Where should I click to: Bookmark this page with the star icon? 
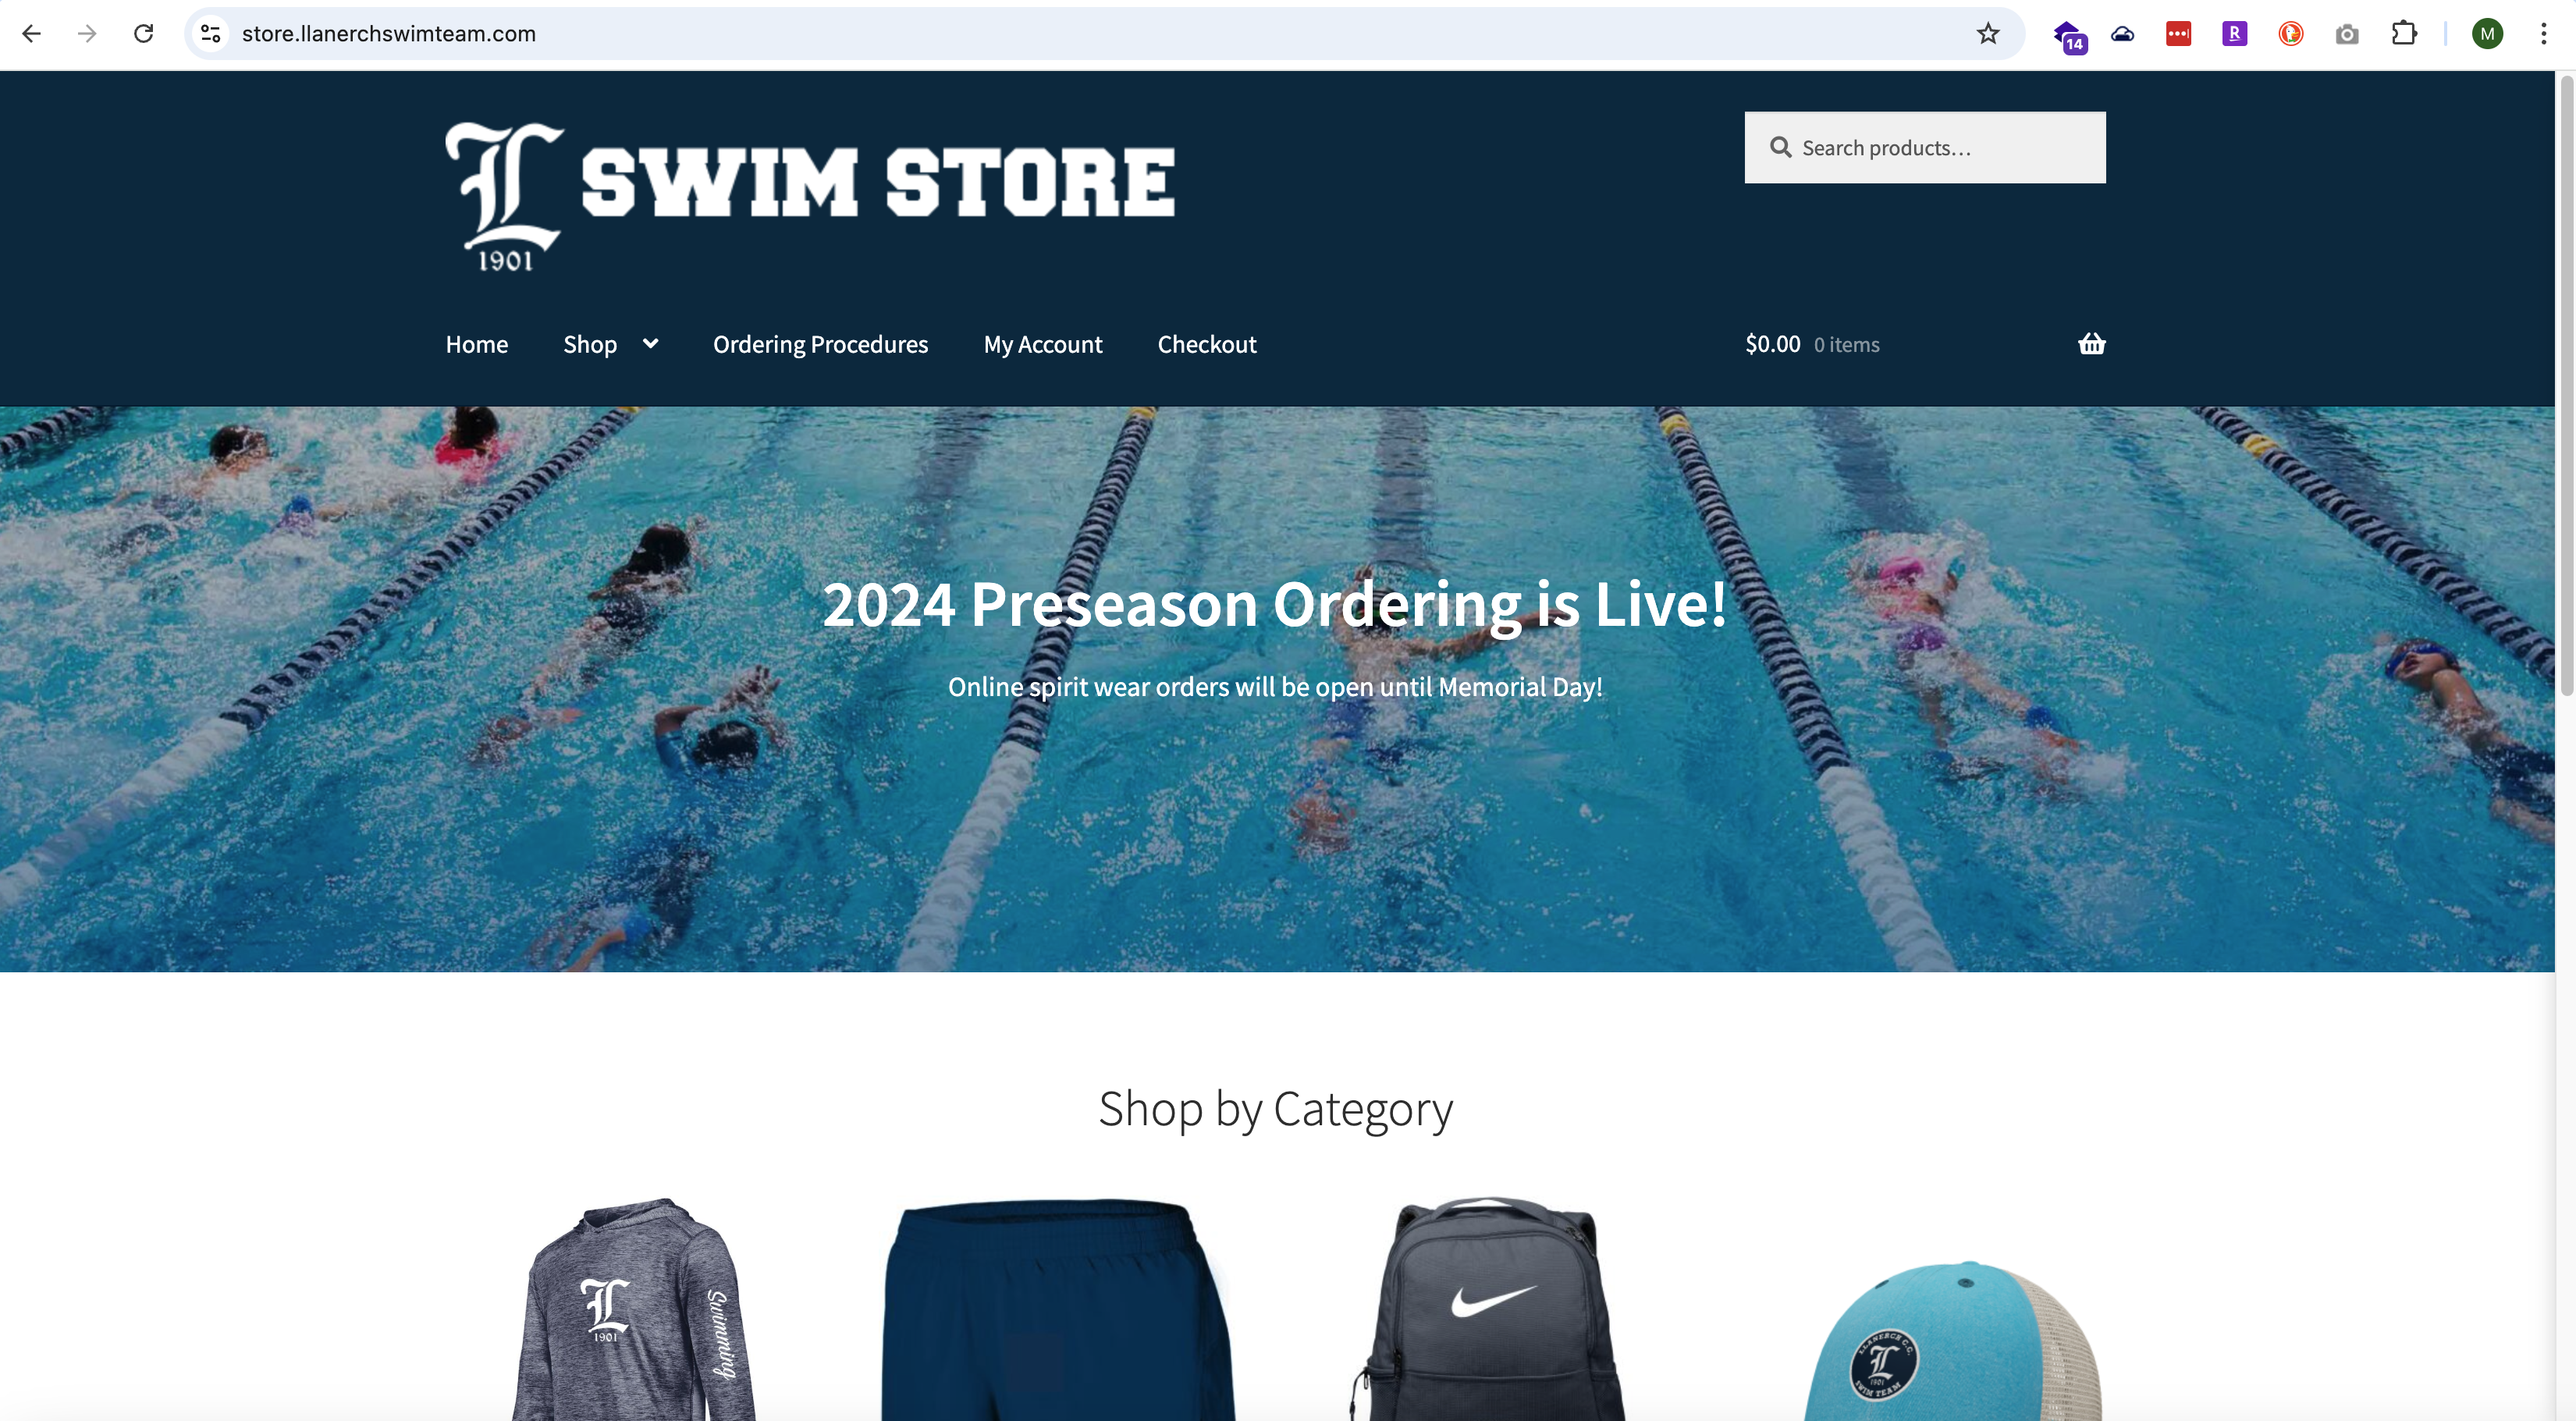(x=1988, y=34)
